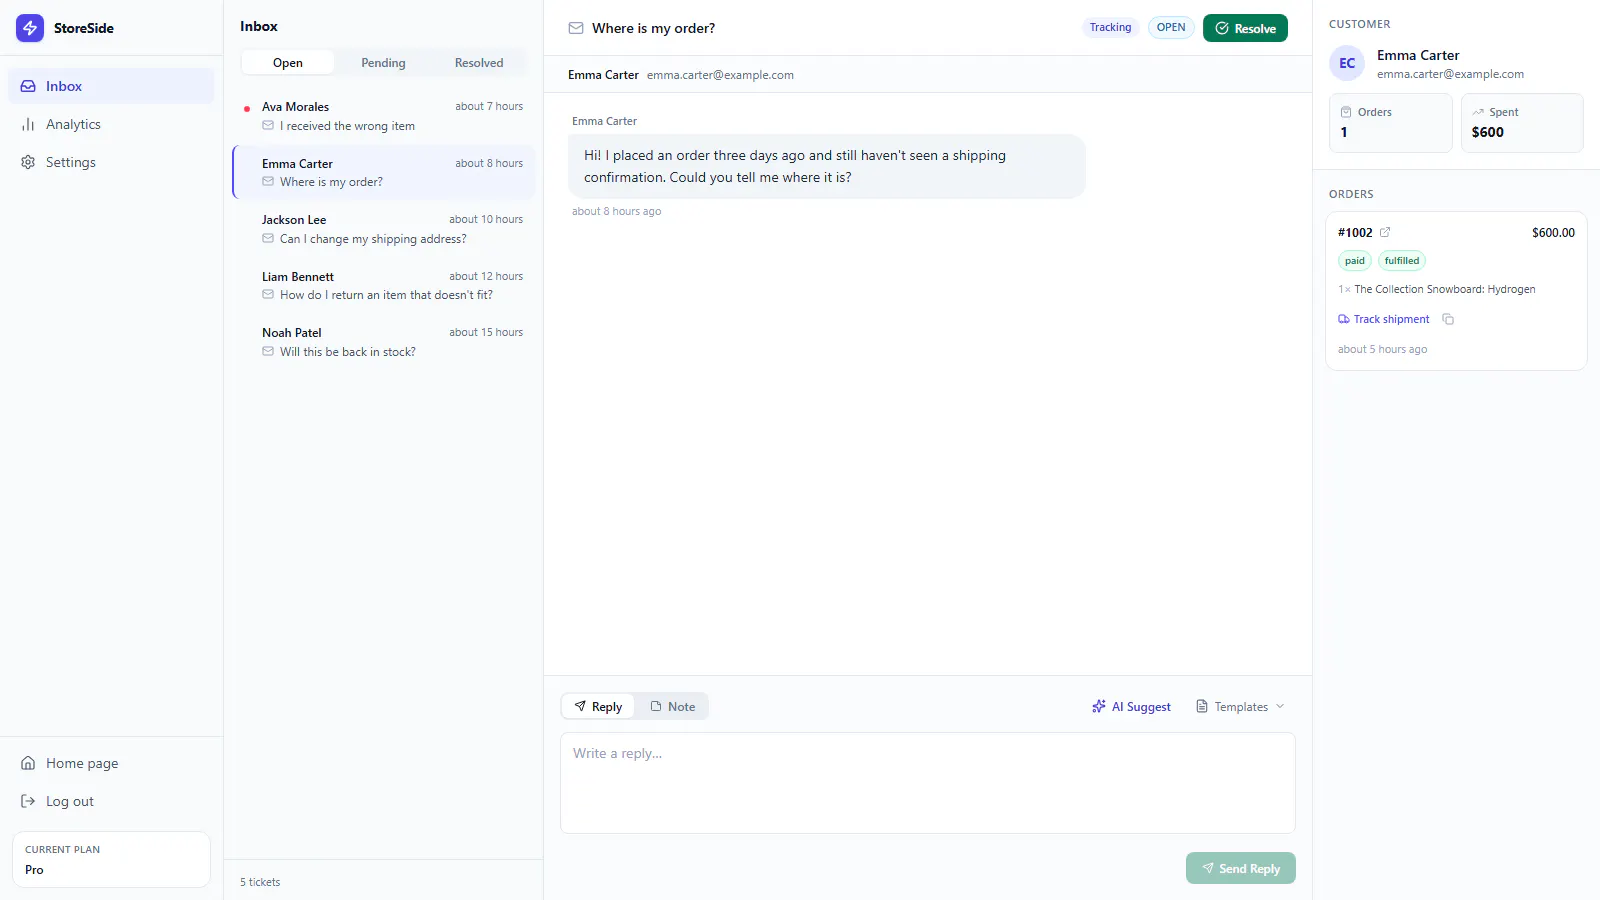Generate an AI Suggest reply
The height and width of the screenshot is (900, 1600).
coord(1131,706)
